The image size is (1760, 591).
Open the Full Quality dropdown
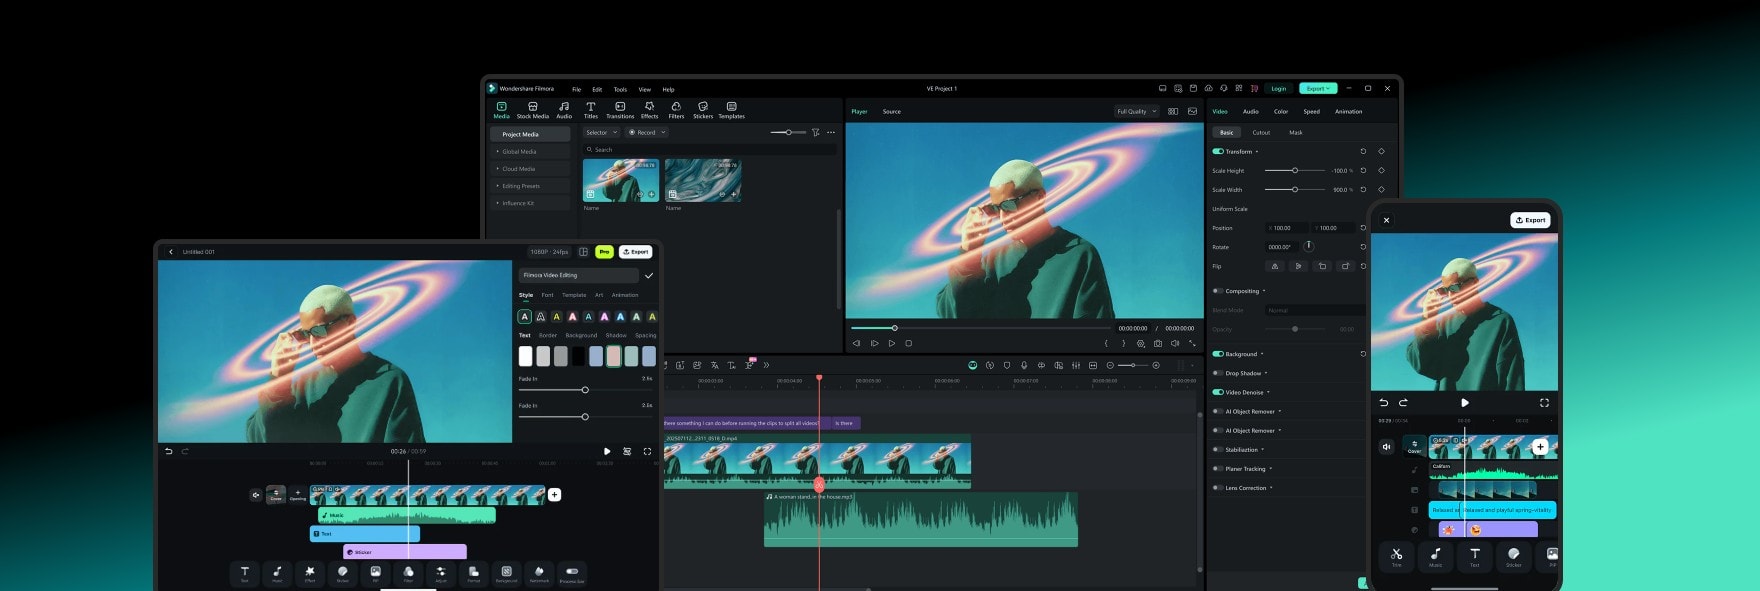point(1136,111)
